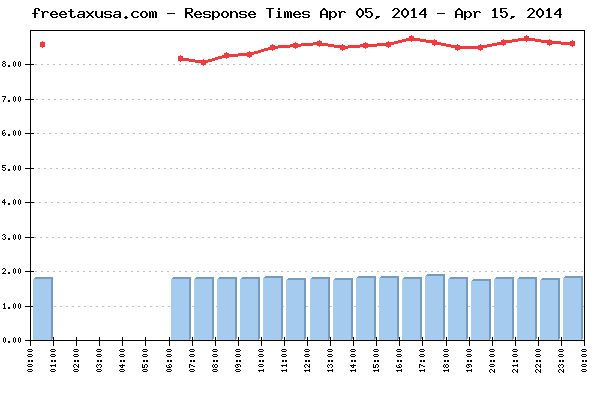This screenshot has width=595, height=400.
Task: Select the blue bar between 14:00 and 15:00
Action: [366, 308]
